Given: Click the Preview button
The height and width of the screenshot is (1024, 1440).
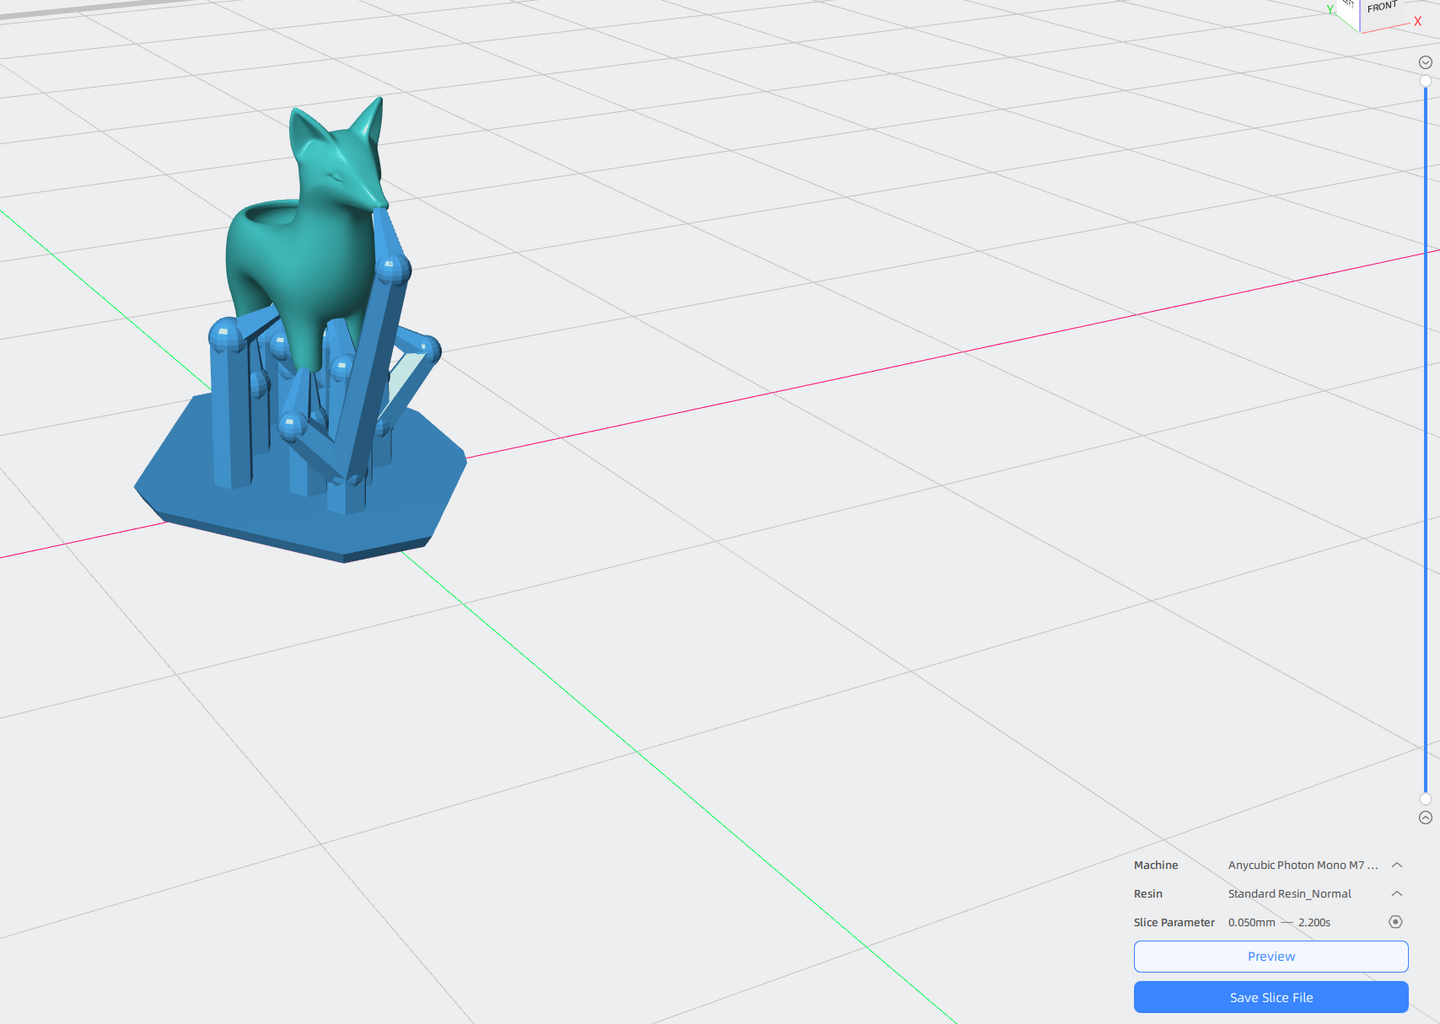Looking at the screenshot, I should coord(1271,957).
